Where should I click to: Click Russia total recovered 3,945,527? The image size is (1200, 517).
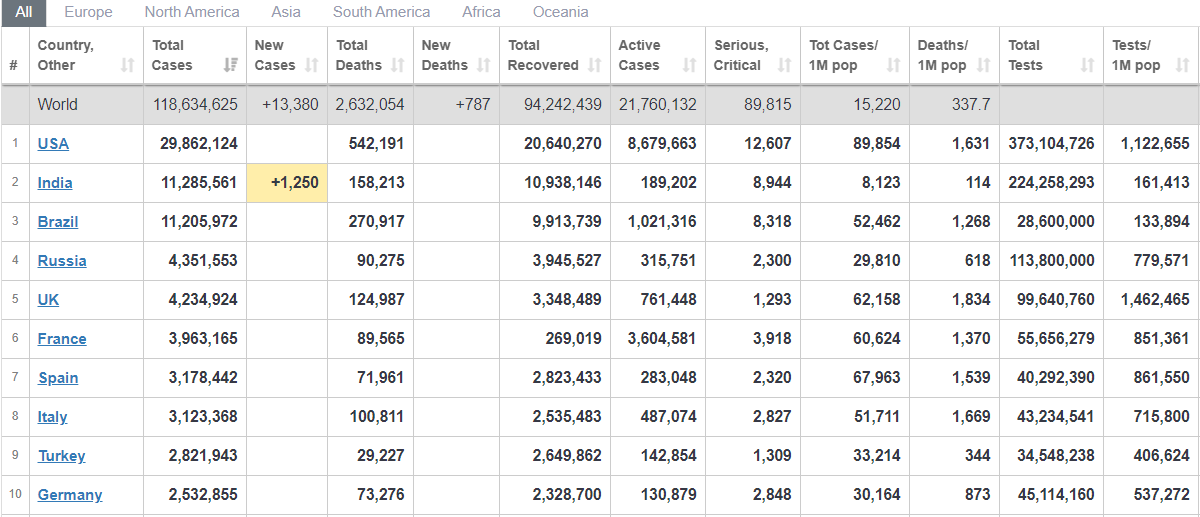567,260
